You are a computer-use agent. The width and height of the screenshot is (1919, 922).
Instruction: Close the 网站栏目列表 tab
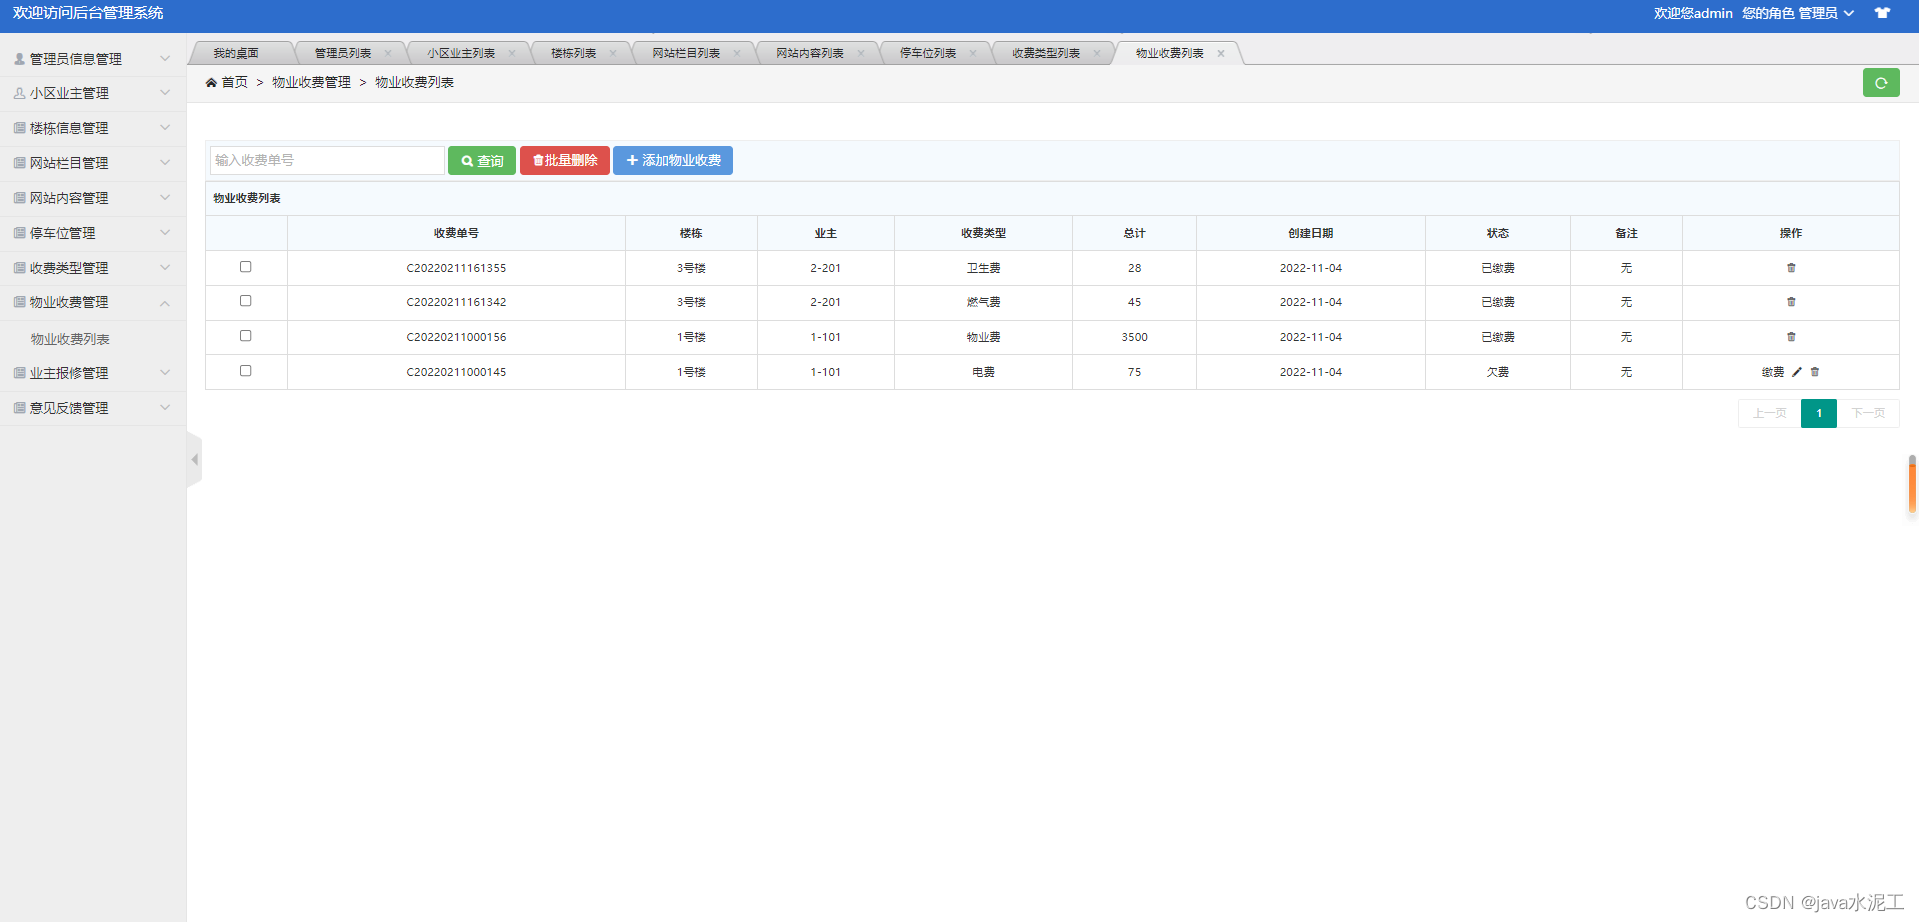pos(737,53)
